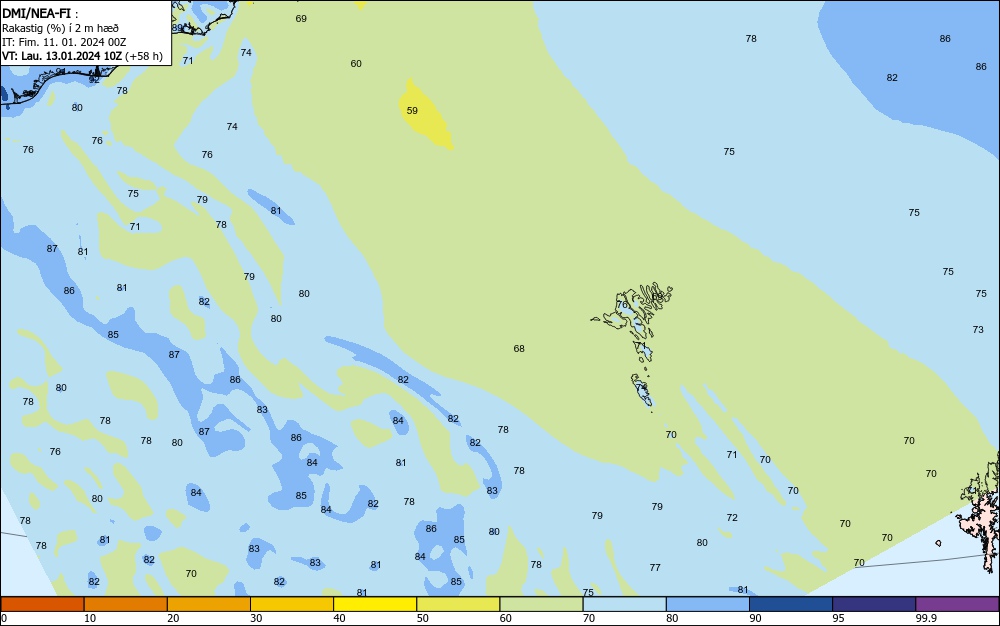This screenshot has width=1000, height=626.
Task: Select the 60 humidity value on the map
Action: [356, 63]
